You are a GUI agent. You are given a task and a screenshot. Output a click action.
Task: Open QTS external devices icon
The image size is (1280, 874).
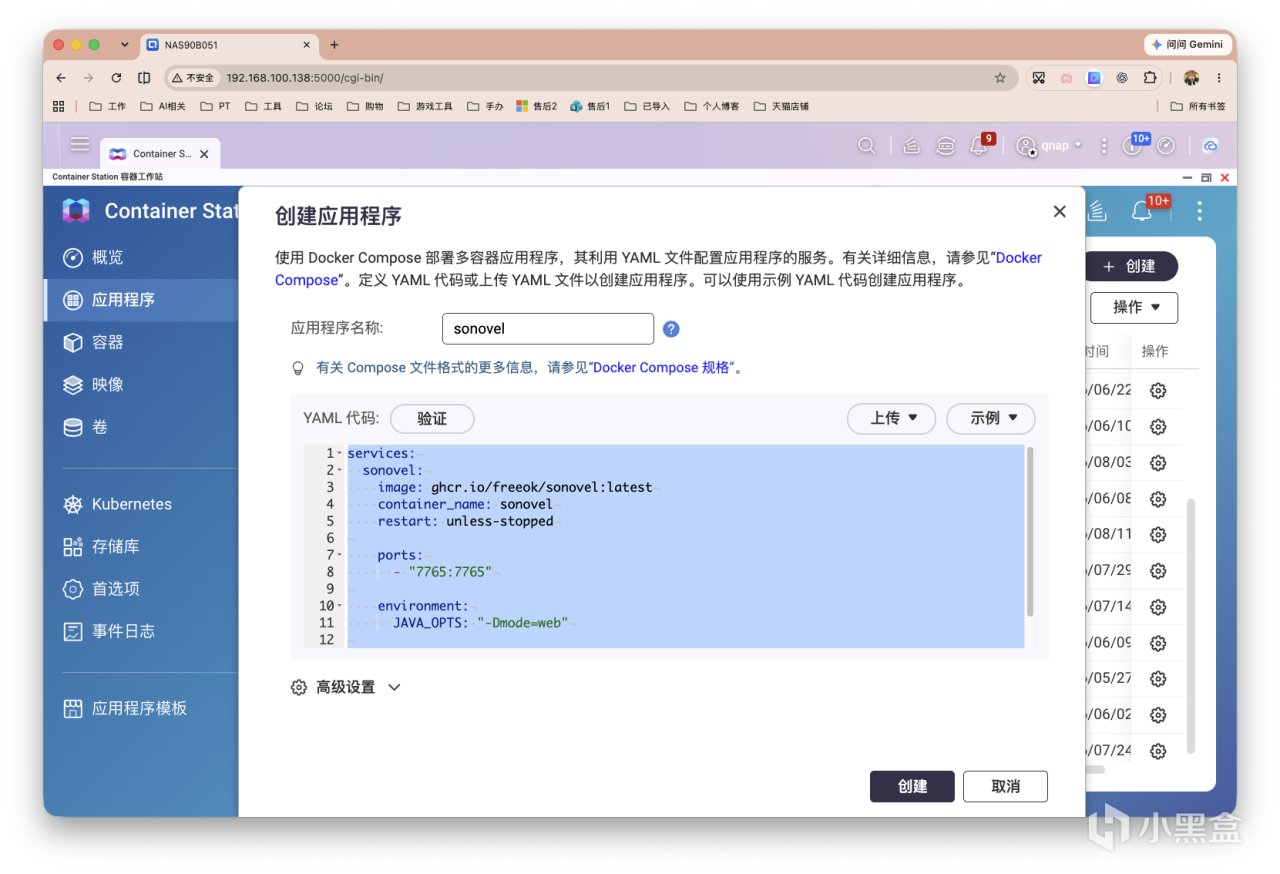[946, 146]
